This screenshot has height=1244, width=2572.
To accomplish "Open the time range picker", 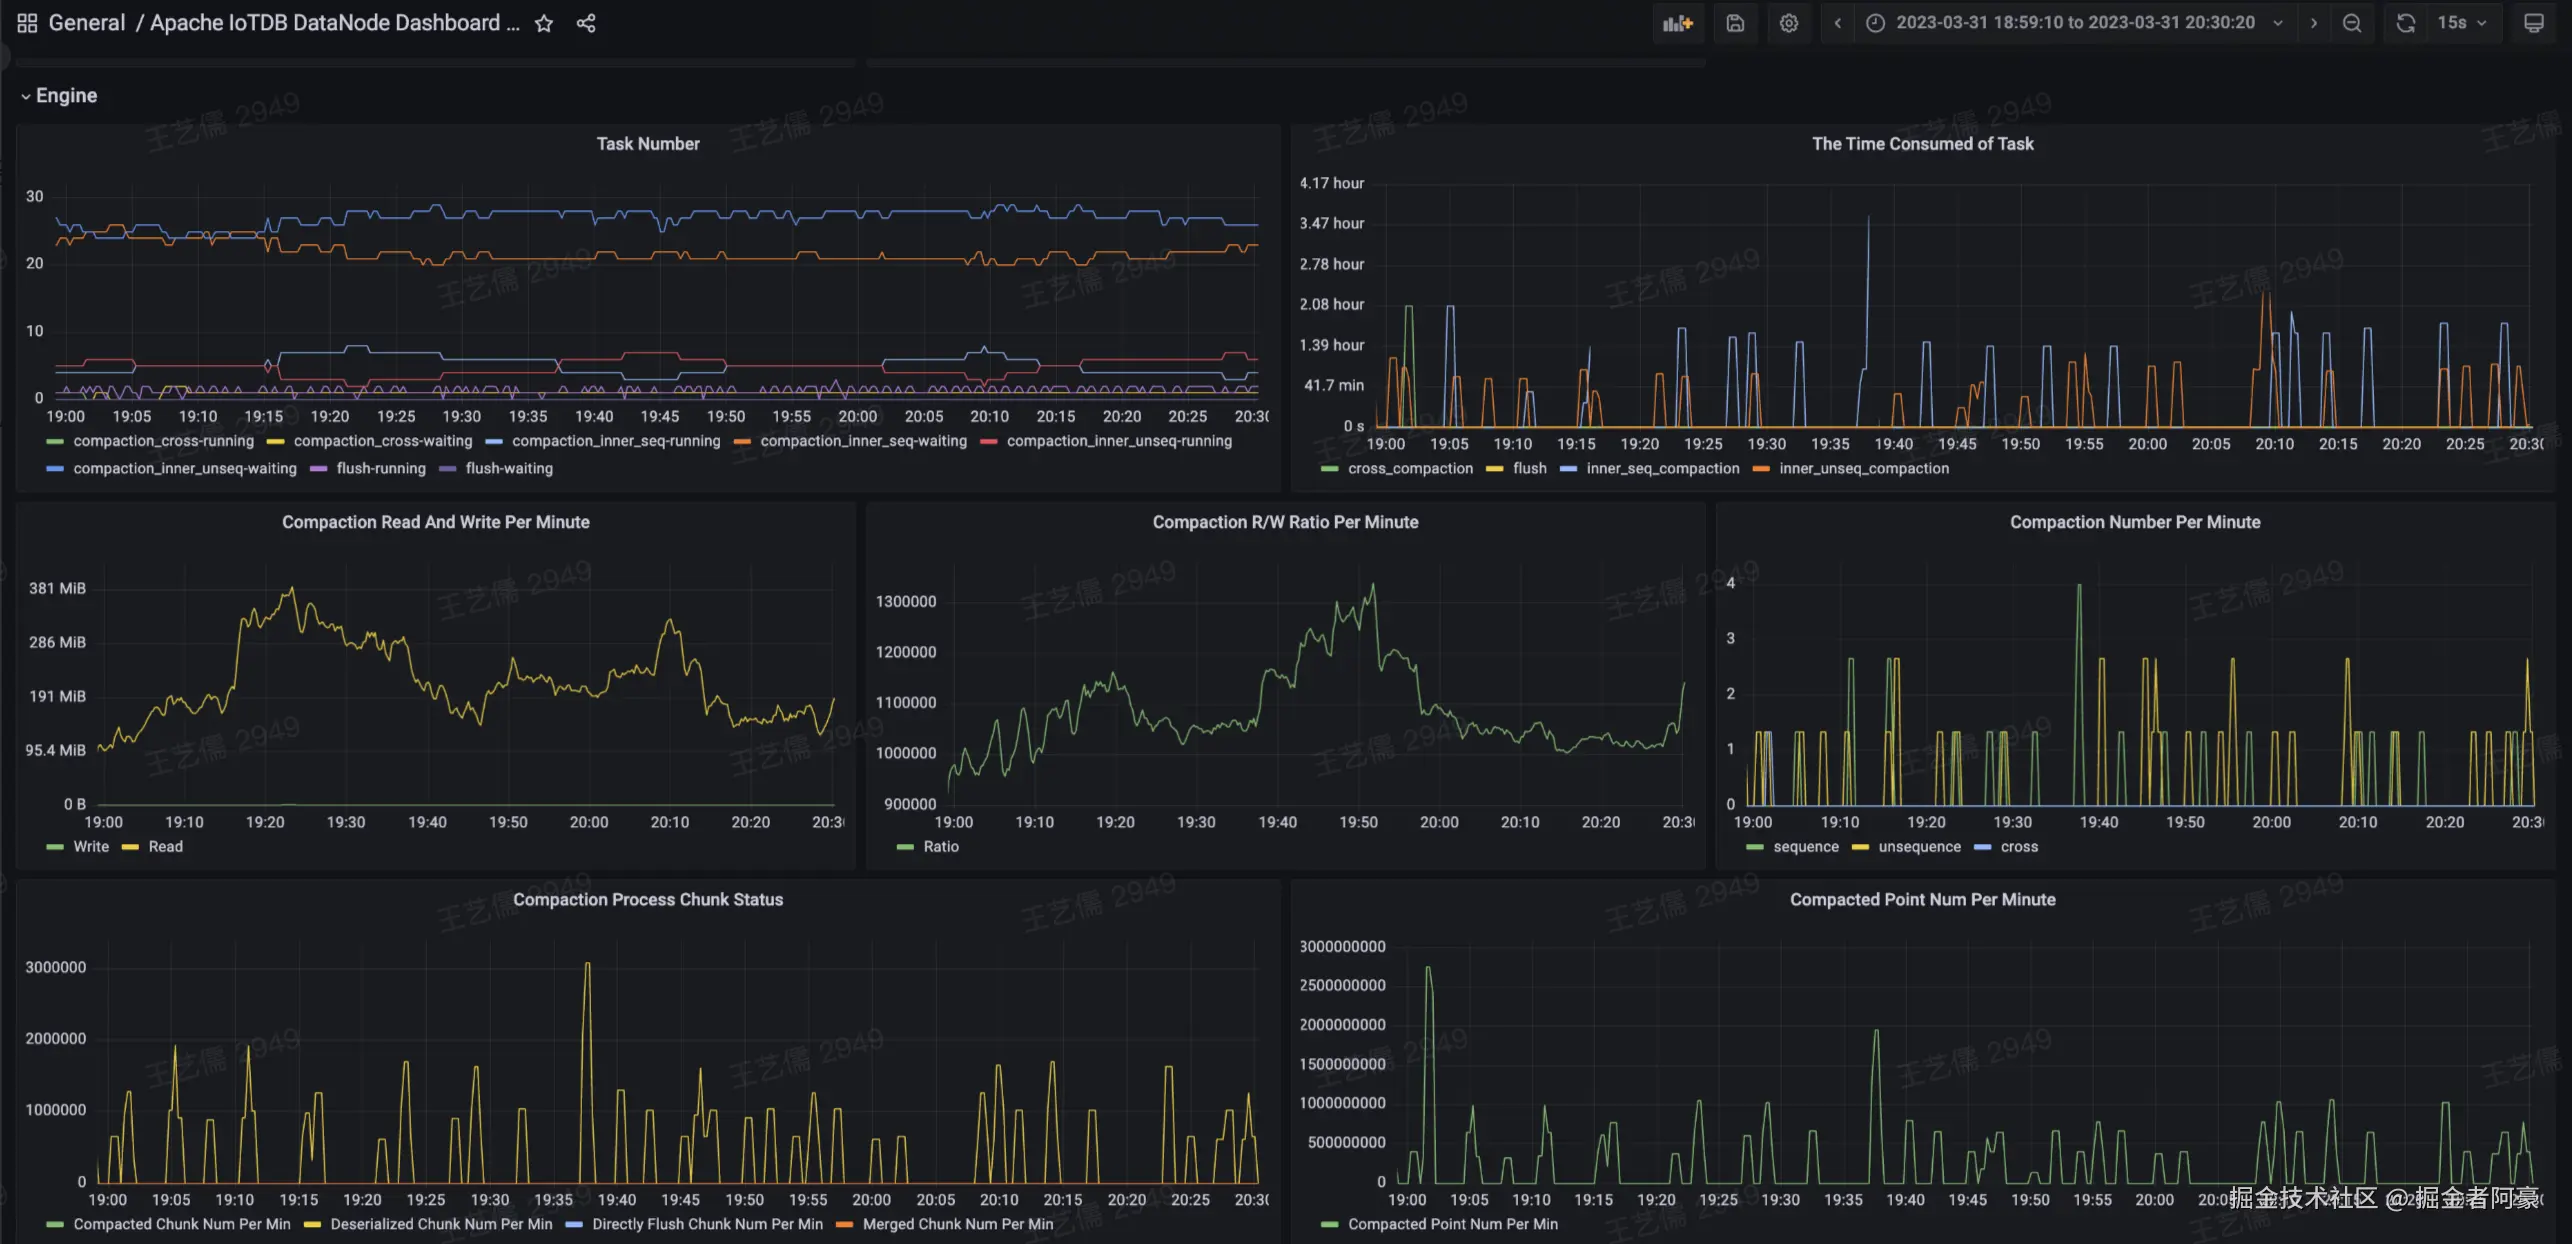I will tap(2074, 23).
